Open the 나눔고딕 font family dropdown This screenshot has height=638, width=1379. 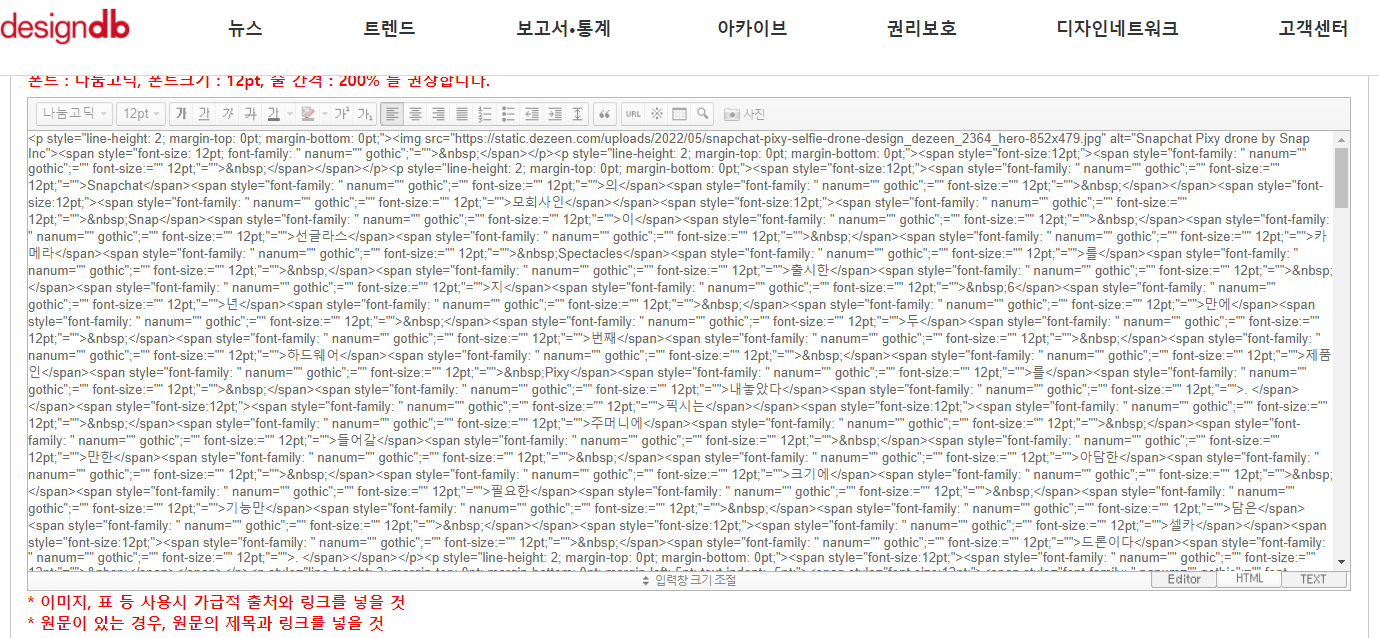75,114
